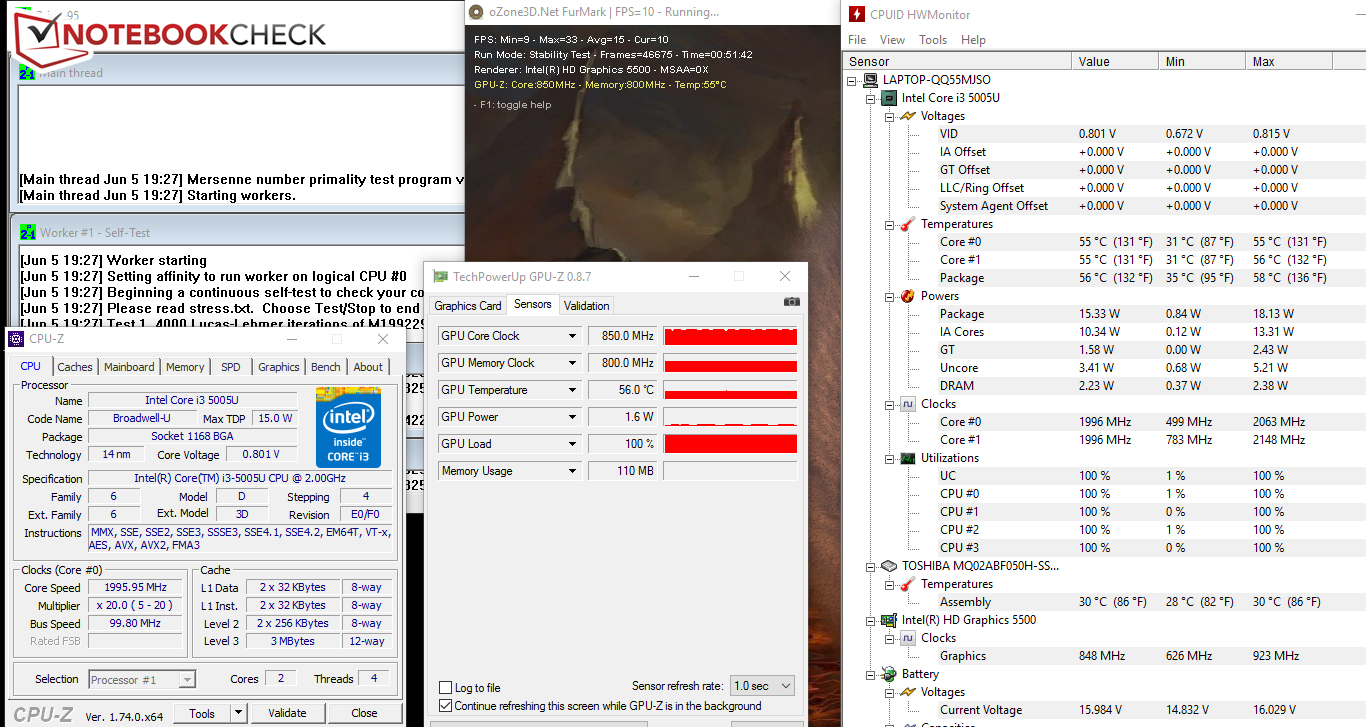Open the About tab in CPU-Z
1366x727 pixels.
(x=368, y=367)
